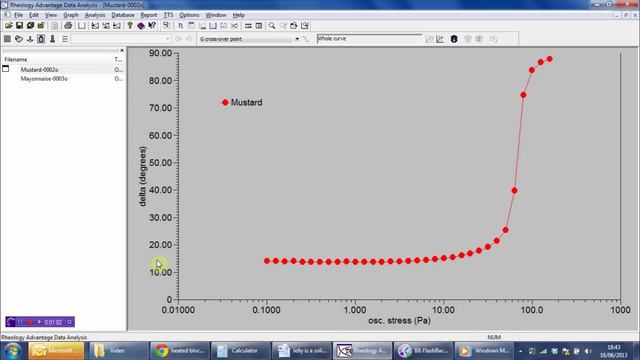The height and width of the screenshot is (360, 640).
Task: Click the taskbar clock showing 18:43
Action: (x=614, y=351)
